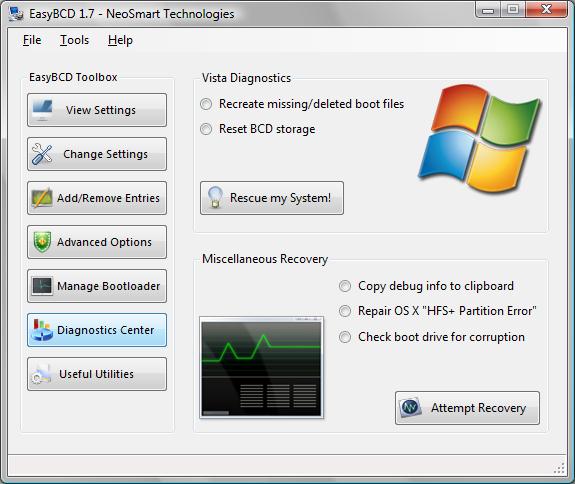Open View Settings from the toolbox
Image resolution: width=575 pixels, height=484 pixels.
(x=97, y=110)
